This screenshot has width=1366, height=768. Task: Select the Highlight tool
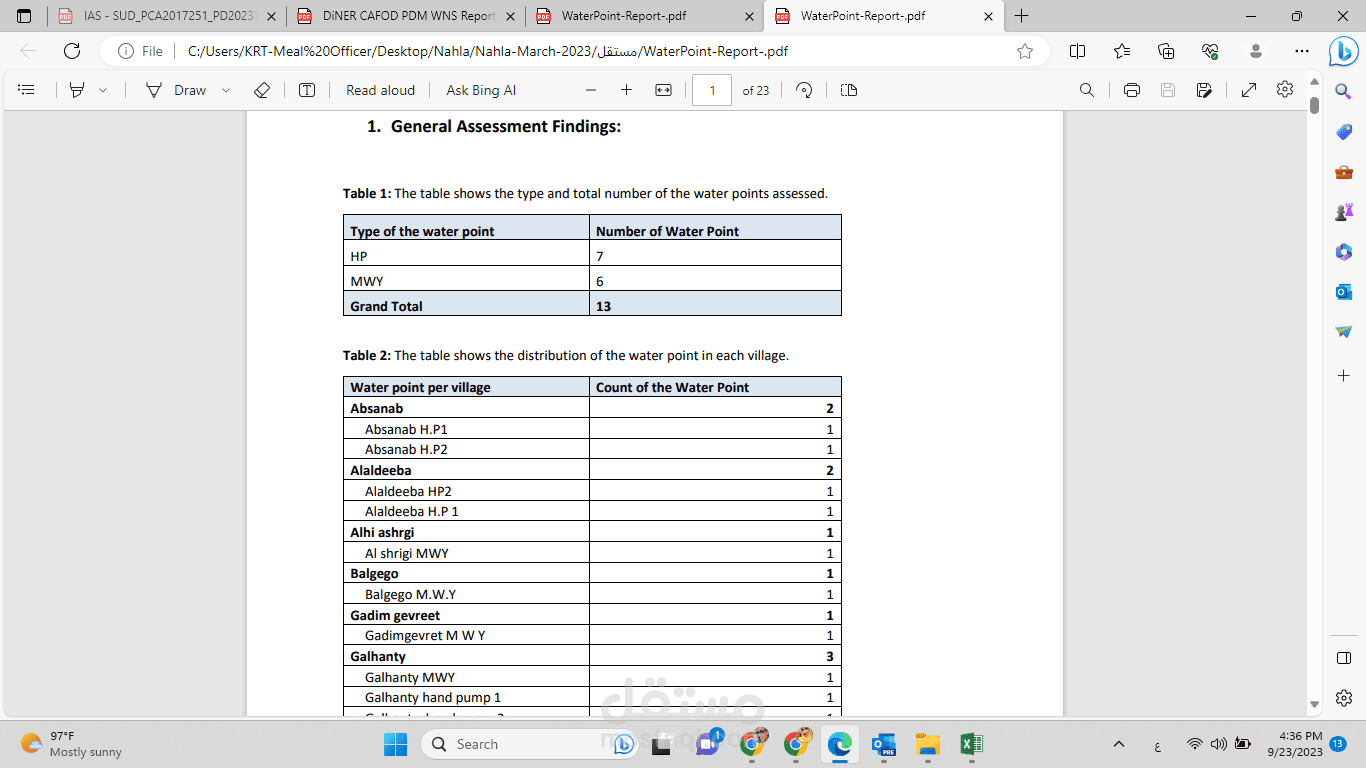[x=77, y=90]
